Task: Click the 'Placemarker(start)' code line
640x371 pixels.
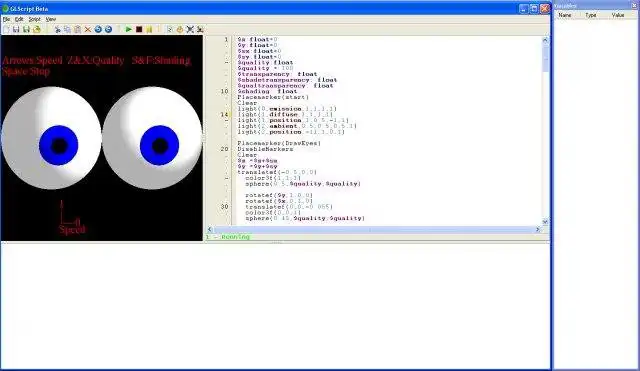Action: pyautogui.click(x=273, y=98)
